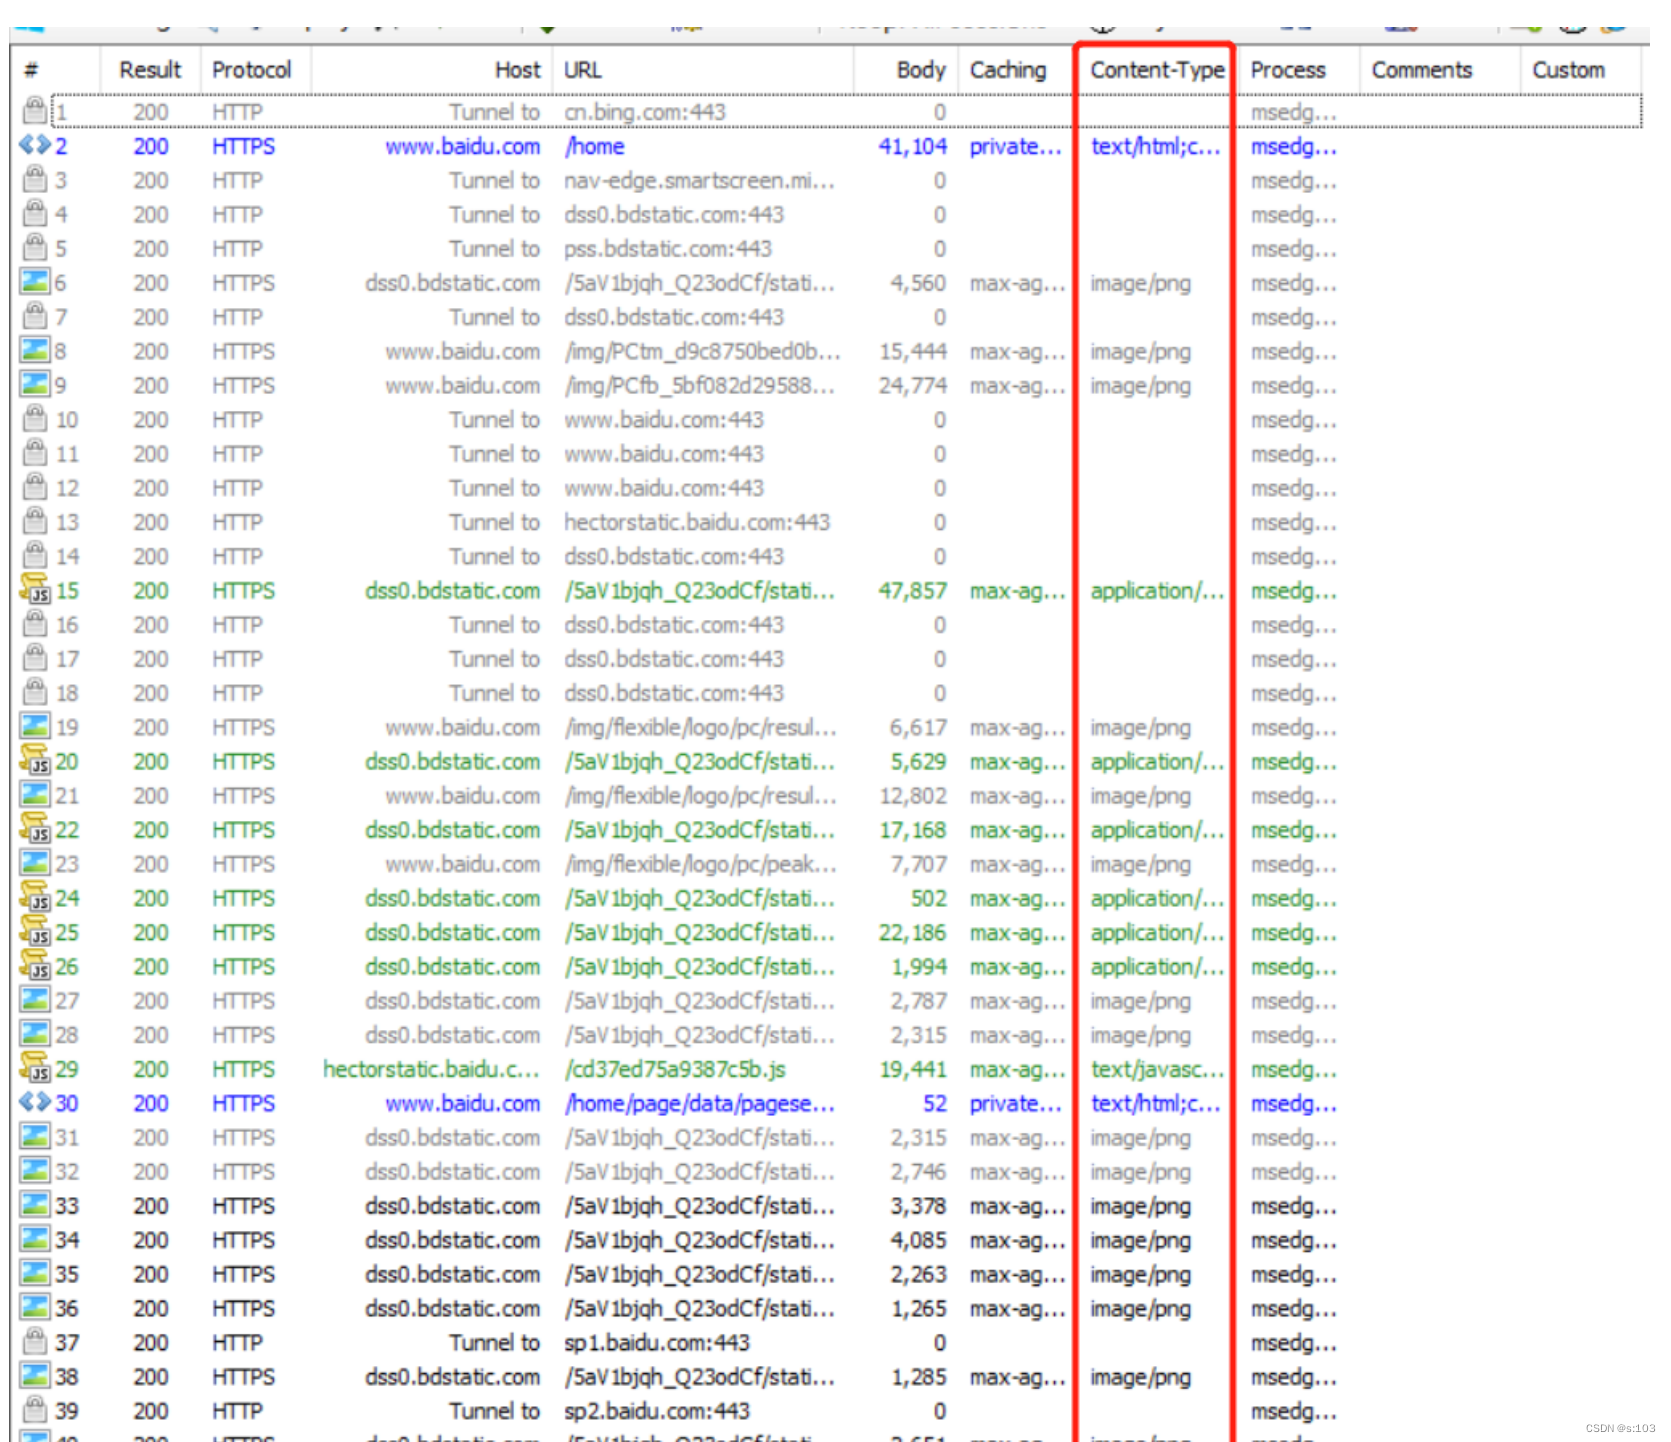
Task: Select the image icon of session 36
Action: point(35,1307)
